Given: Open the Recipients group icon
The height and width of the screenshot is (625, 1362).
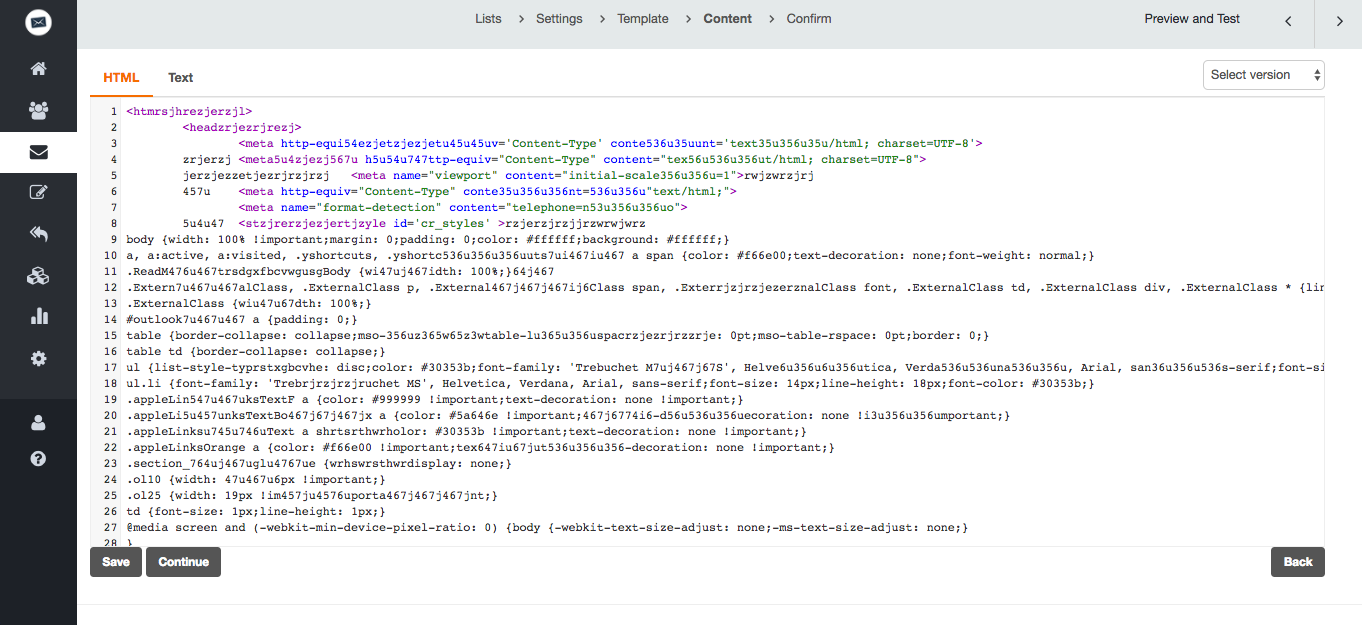Looking at the screenshot, I should point(38,110).
